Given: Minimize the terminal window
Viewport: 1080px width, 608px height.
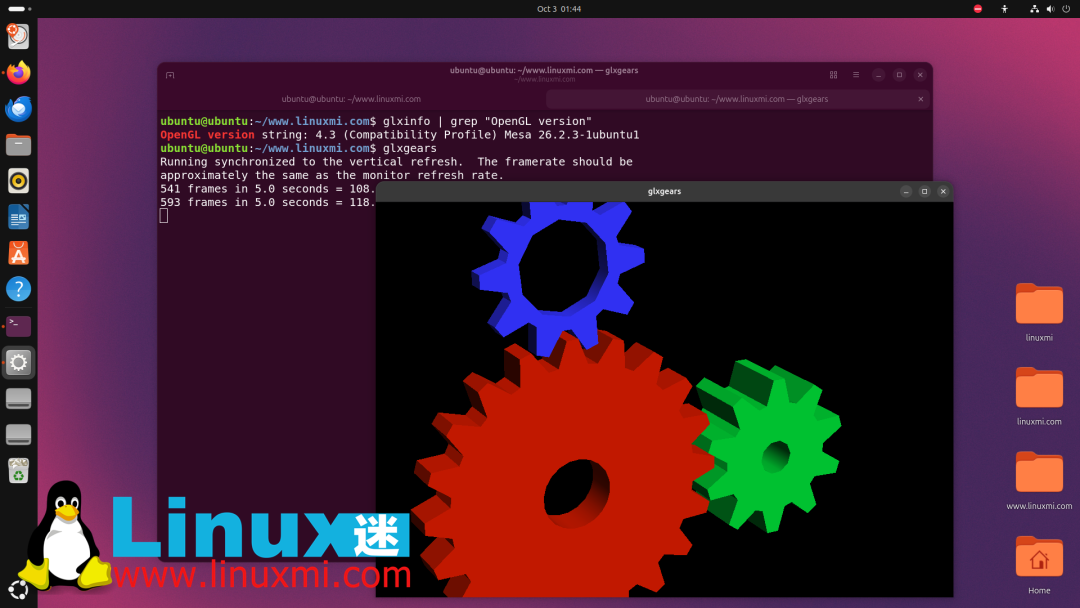Looking at the screenshot, I should coord(878,75).
